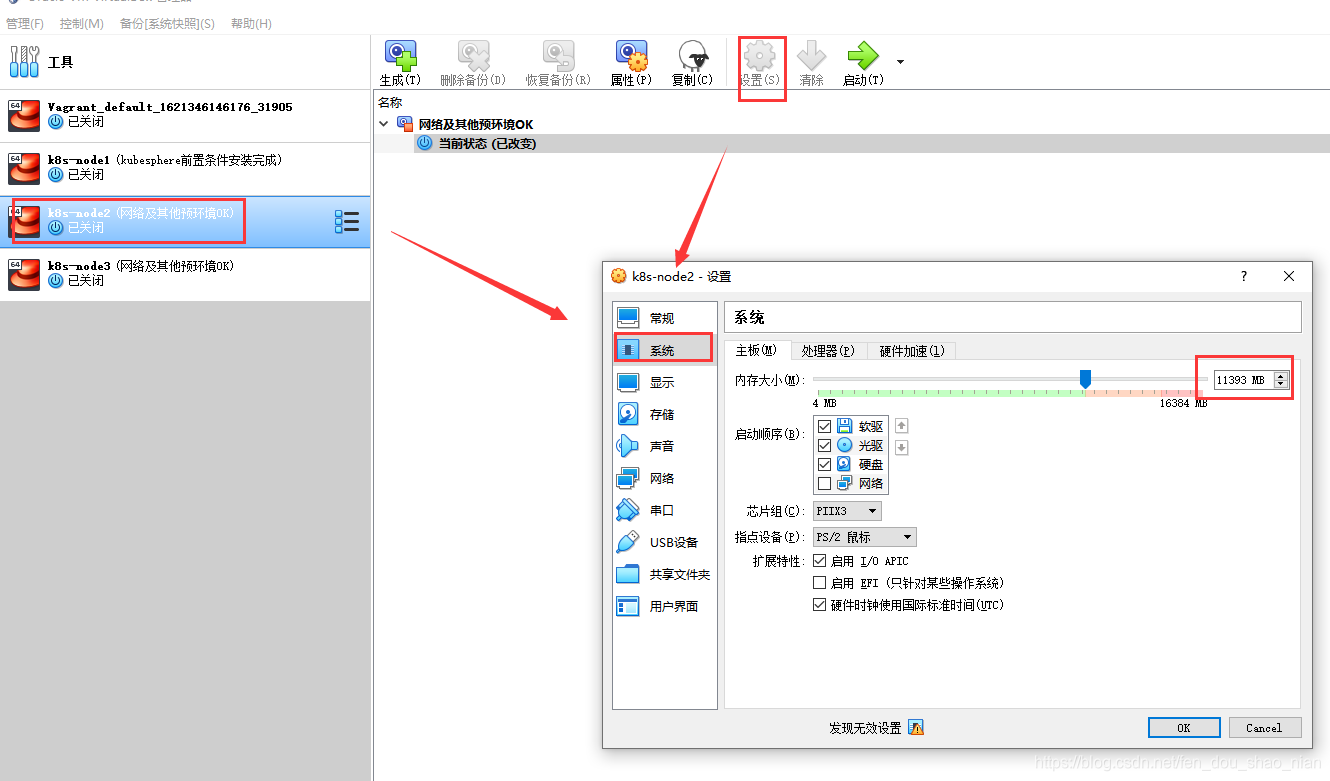Select the Tools (工具) entry in the sidebar

[185, 62]
